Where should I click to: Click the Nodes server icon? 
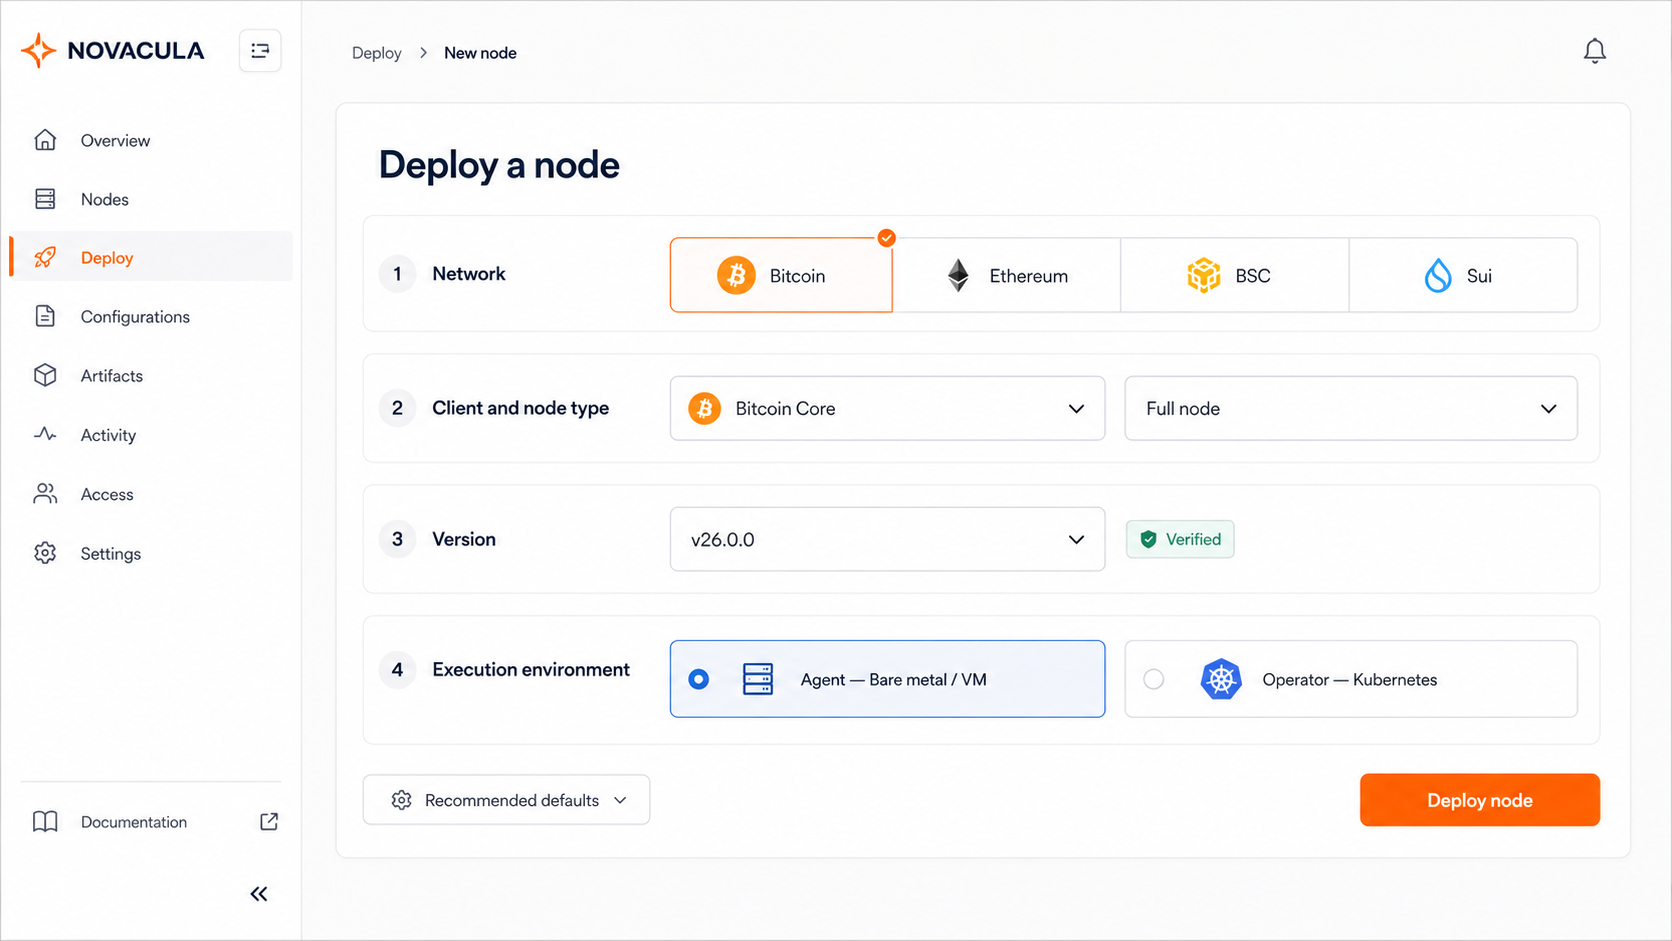(x=45, y=199)
